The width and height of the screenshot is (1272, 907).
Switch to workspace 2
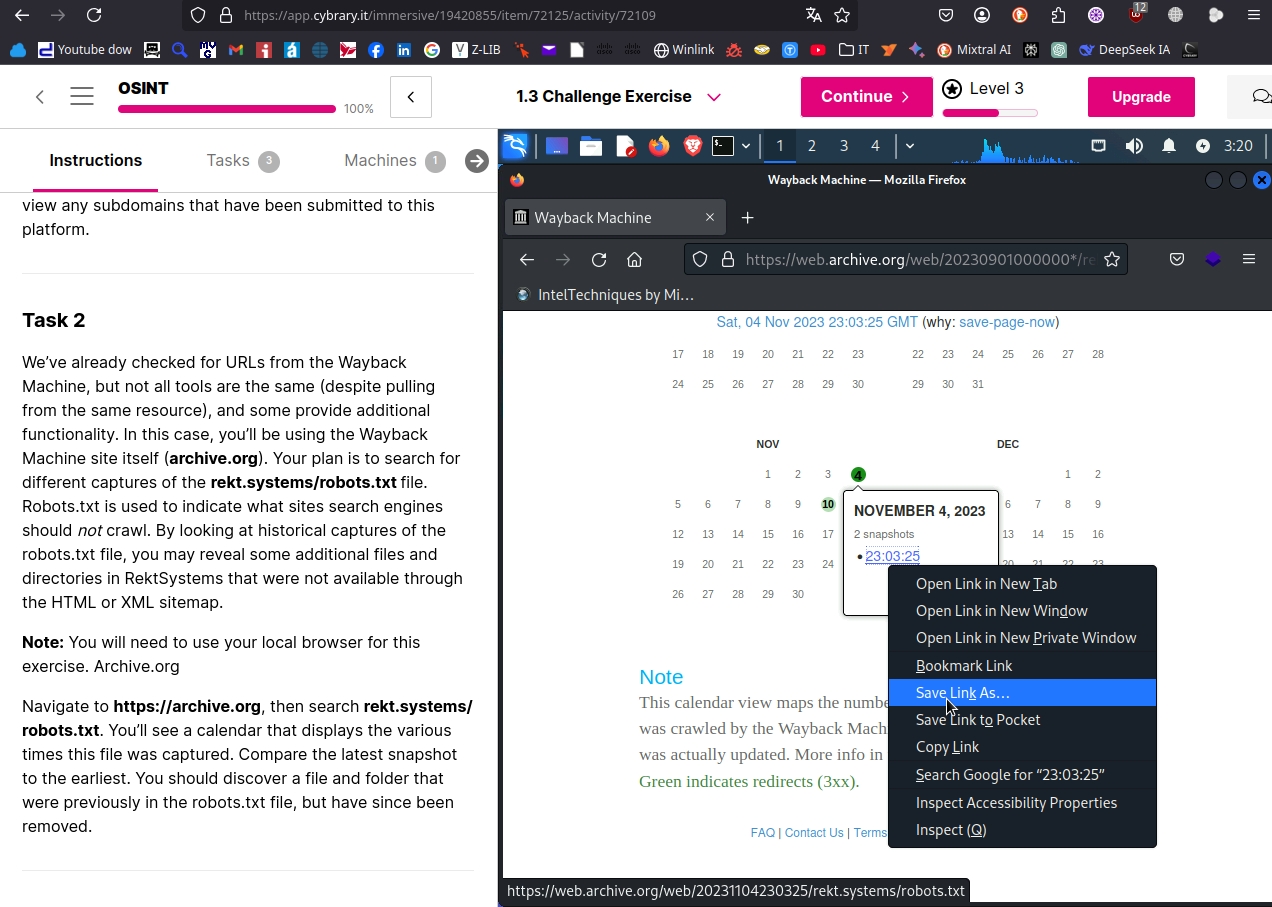tap(811, 146)
